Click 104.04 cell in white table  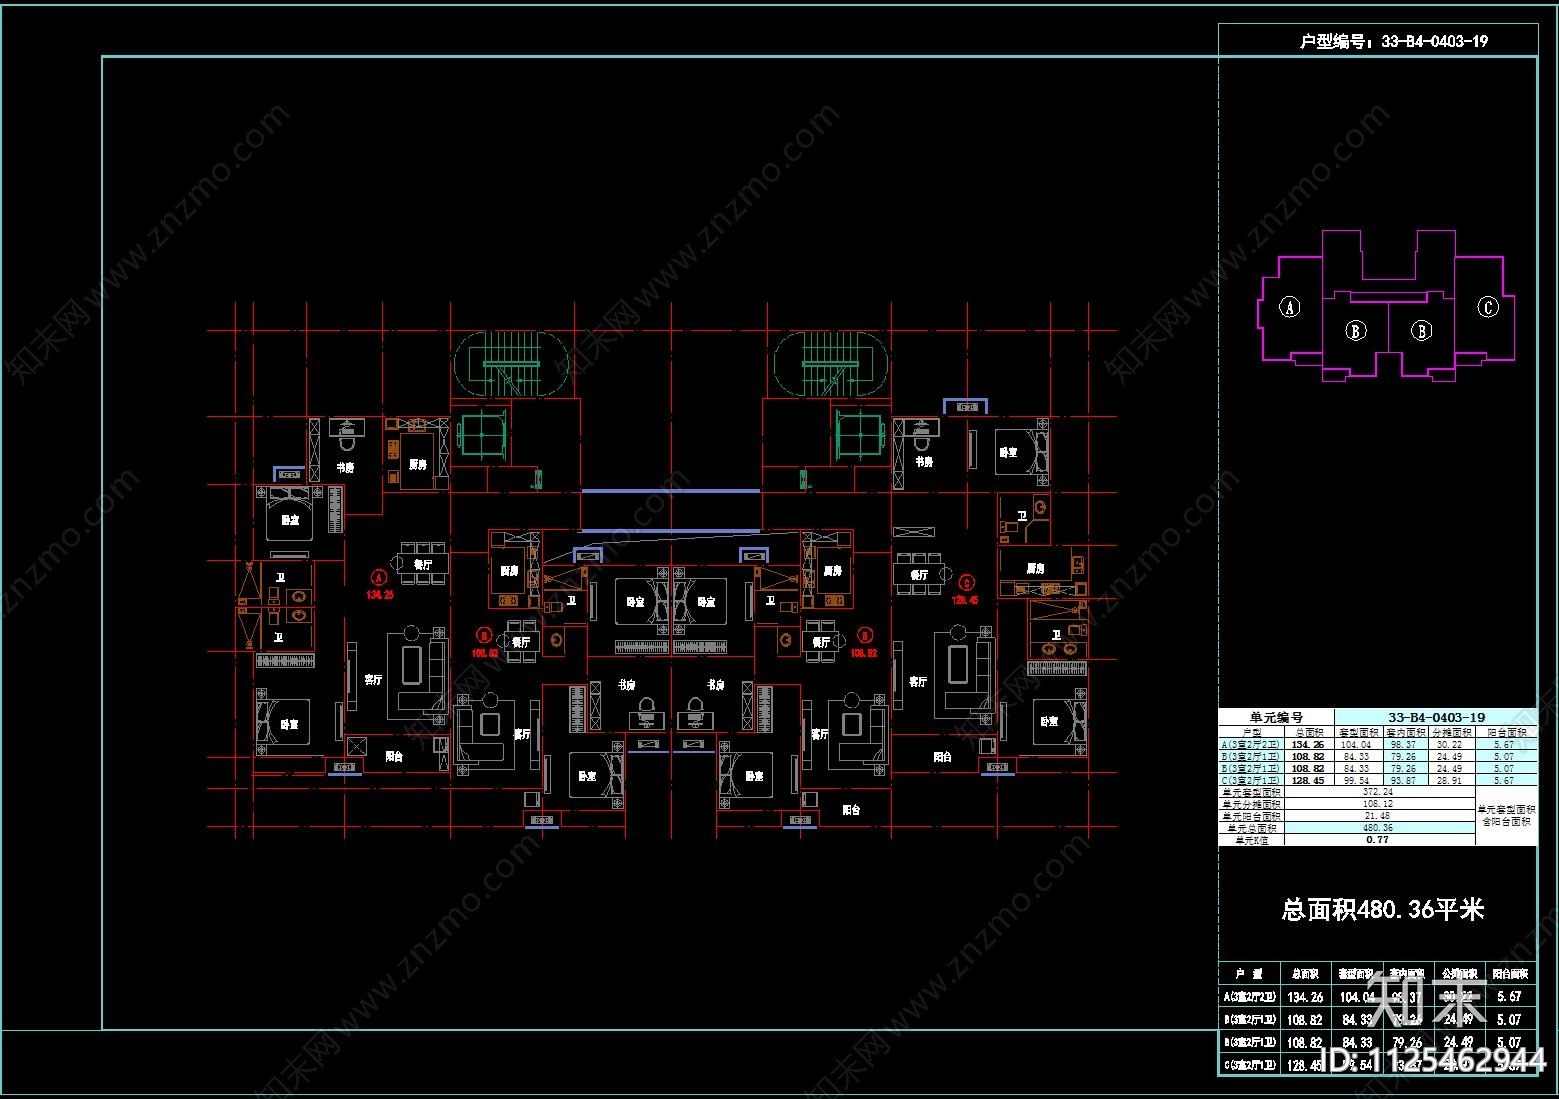pos(1358,743)
